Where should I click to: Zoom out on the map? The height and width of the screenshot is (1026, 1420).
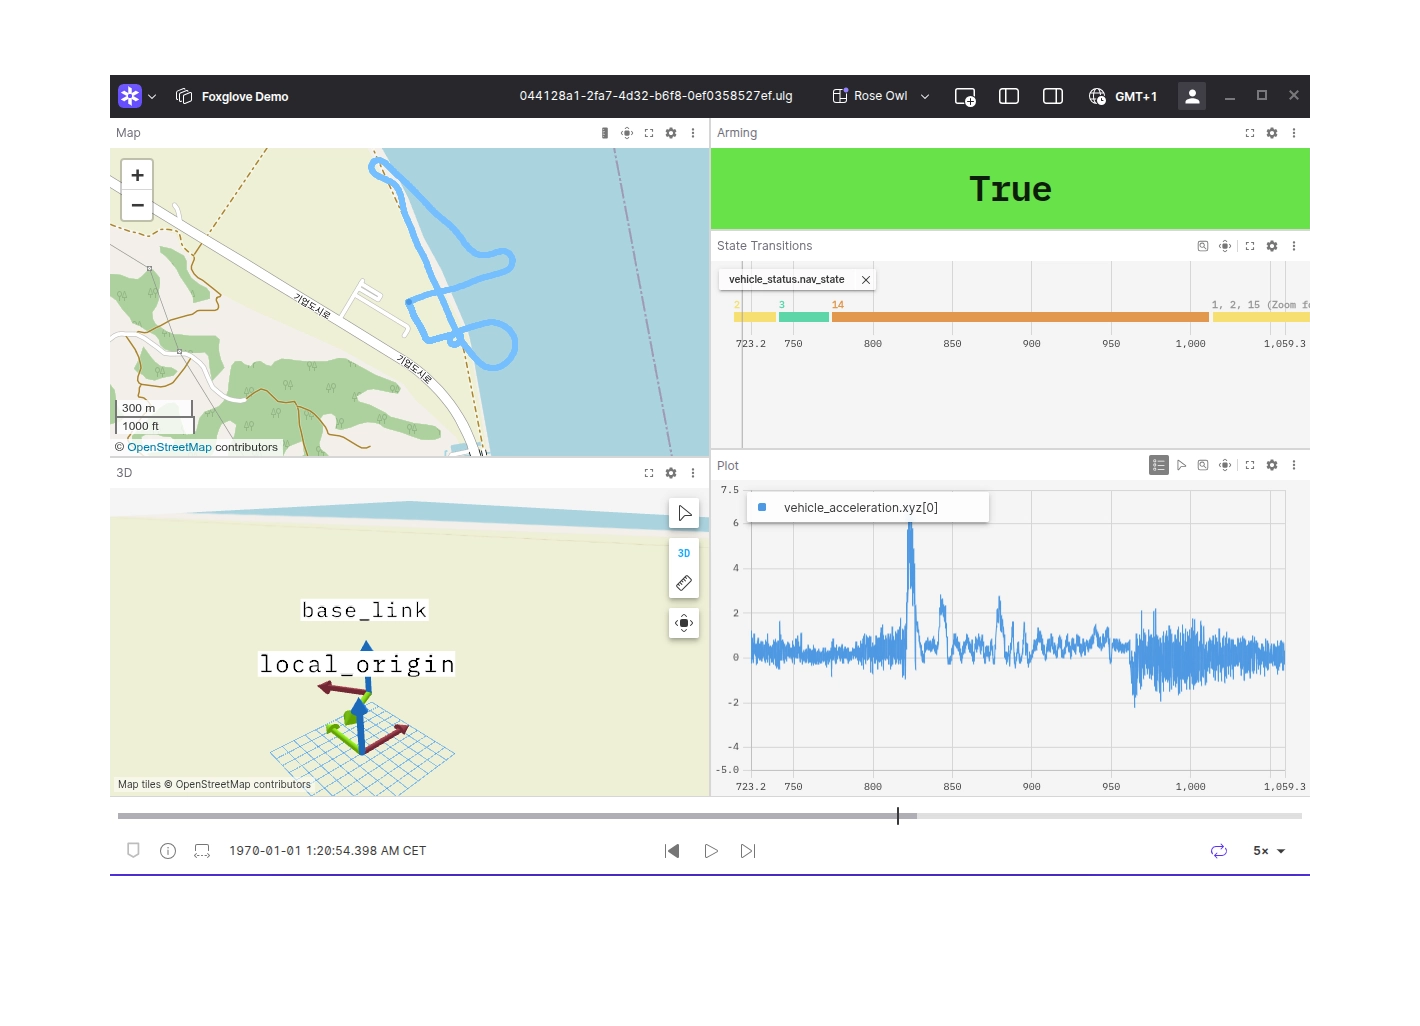pos(137,205)
